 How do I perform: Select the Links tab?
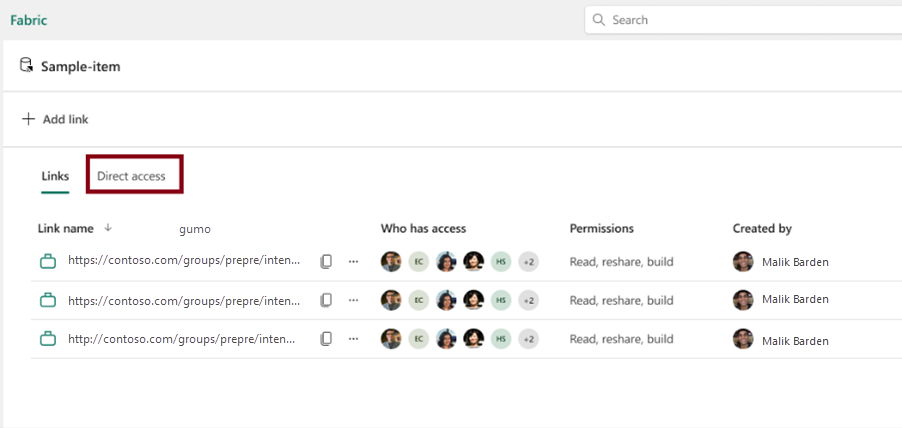pos(55,176)
